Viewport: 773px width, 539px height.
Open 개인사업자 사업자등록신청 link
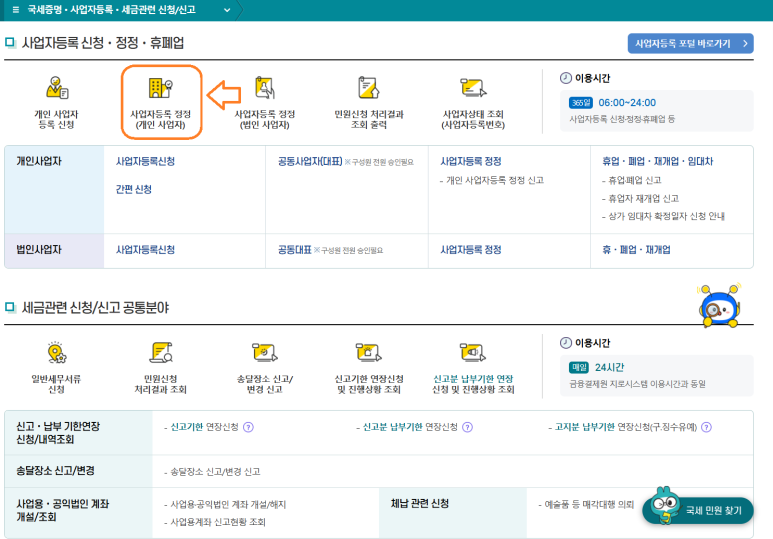pyautogui.click(x=145, y=161)
